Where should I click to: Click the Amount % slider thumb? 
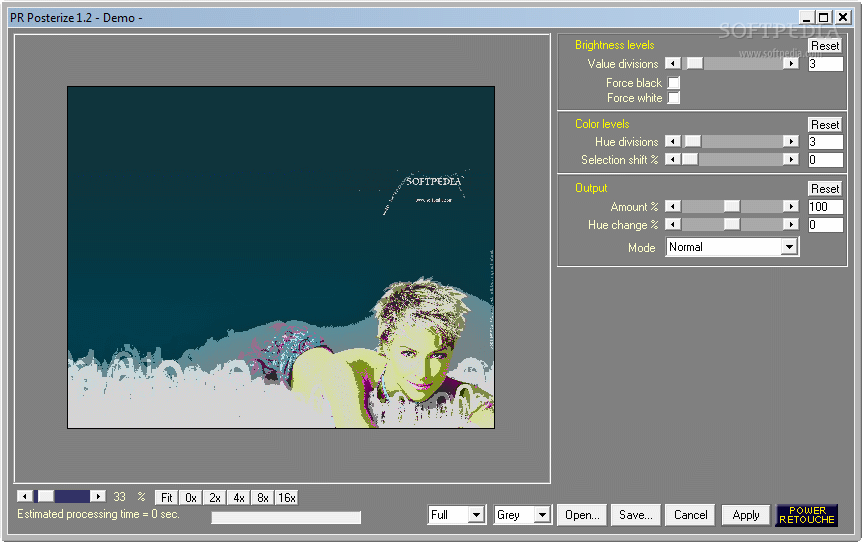(732, 207)
